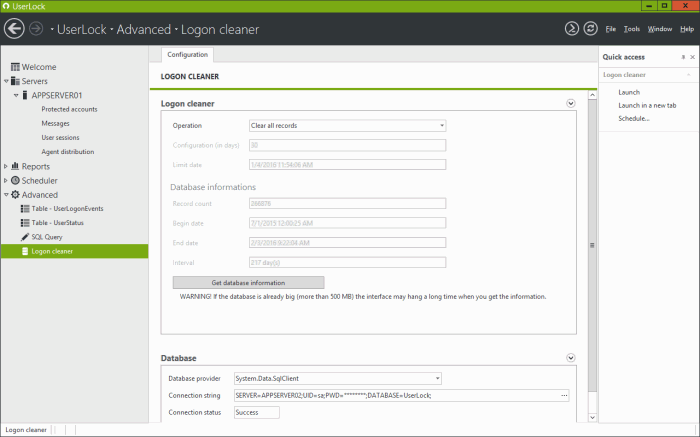Viewport: 700px width, 437px height.
Task: Click the Record count field
Action: [347, 204]
